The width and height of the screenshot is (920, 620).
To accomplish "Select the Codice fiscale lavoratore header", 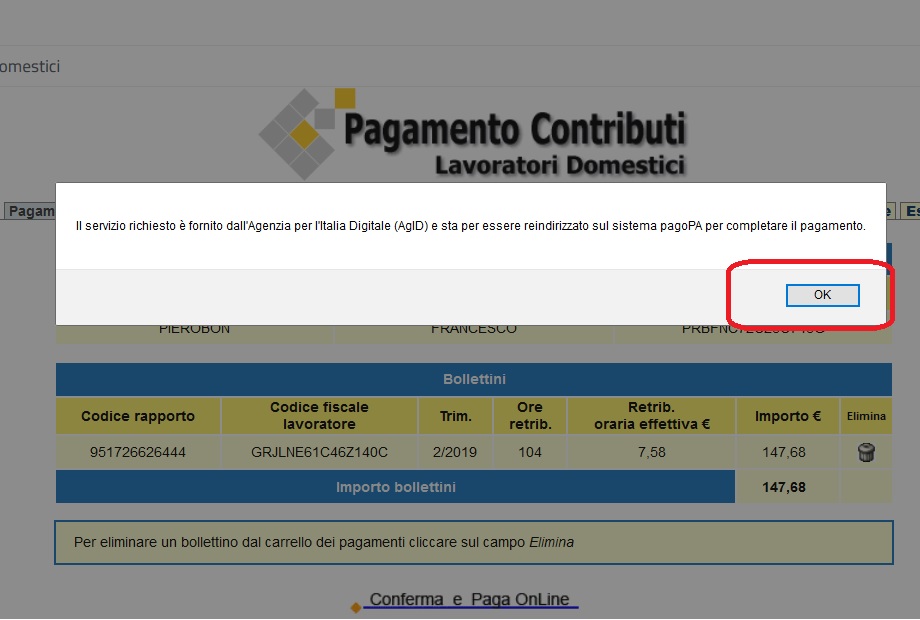I will (318, 415).
